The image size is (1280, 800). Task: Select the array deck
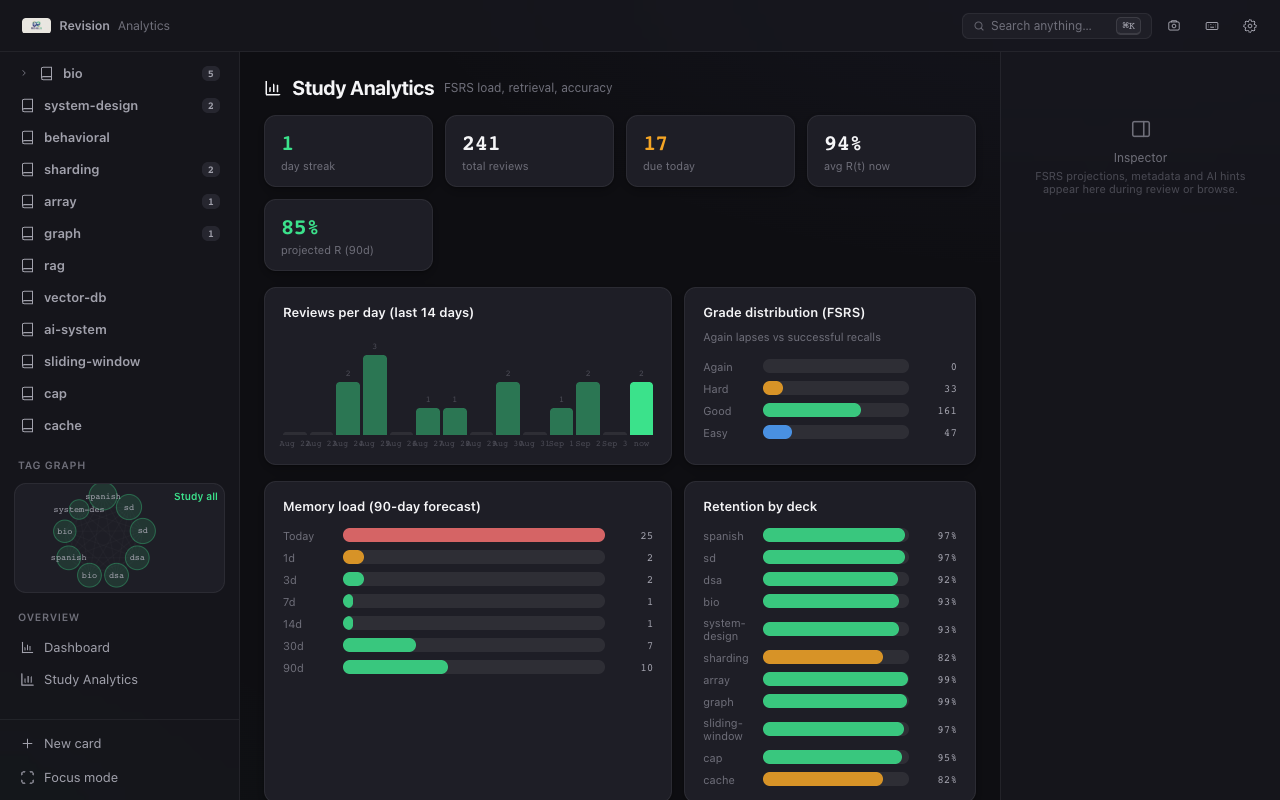pyautogui.click(x=120, y=201)
